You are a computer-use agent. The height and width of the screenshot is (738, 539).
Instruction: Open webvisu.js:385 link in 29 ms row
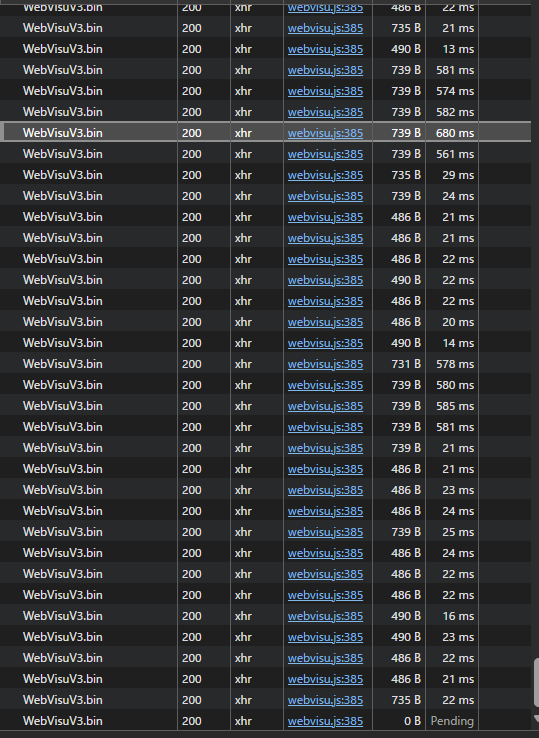(325, 175)
